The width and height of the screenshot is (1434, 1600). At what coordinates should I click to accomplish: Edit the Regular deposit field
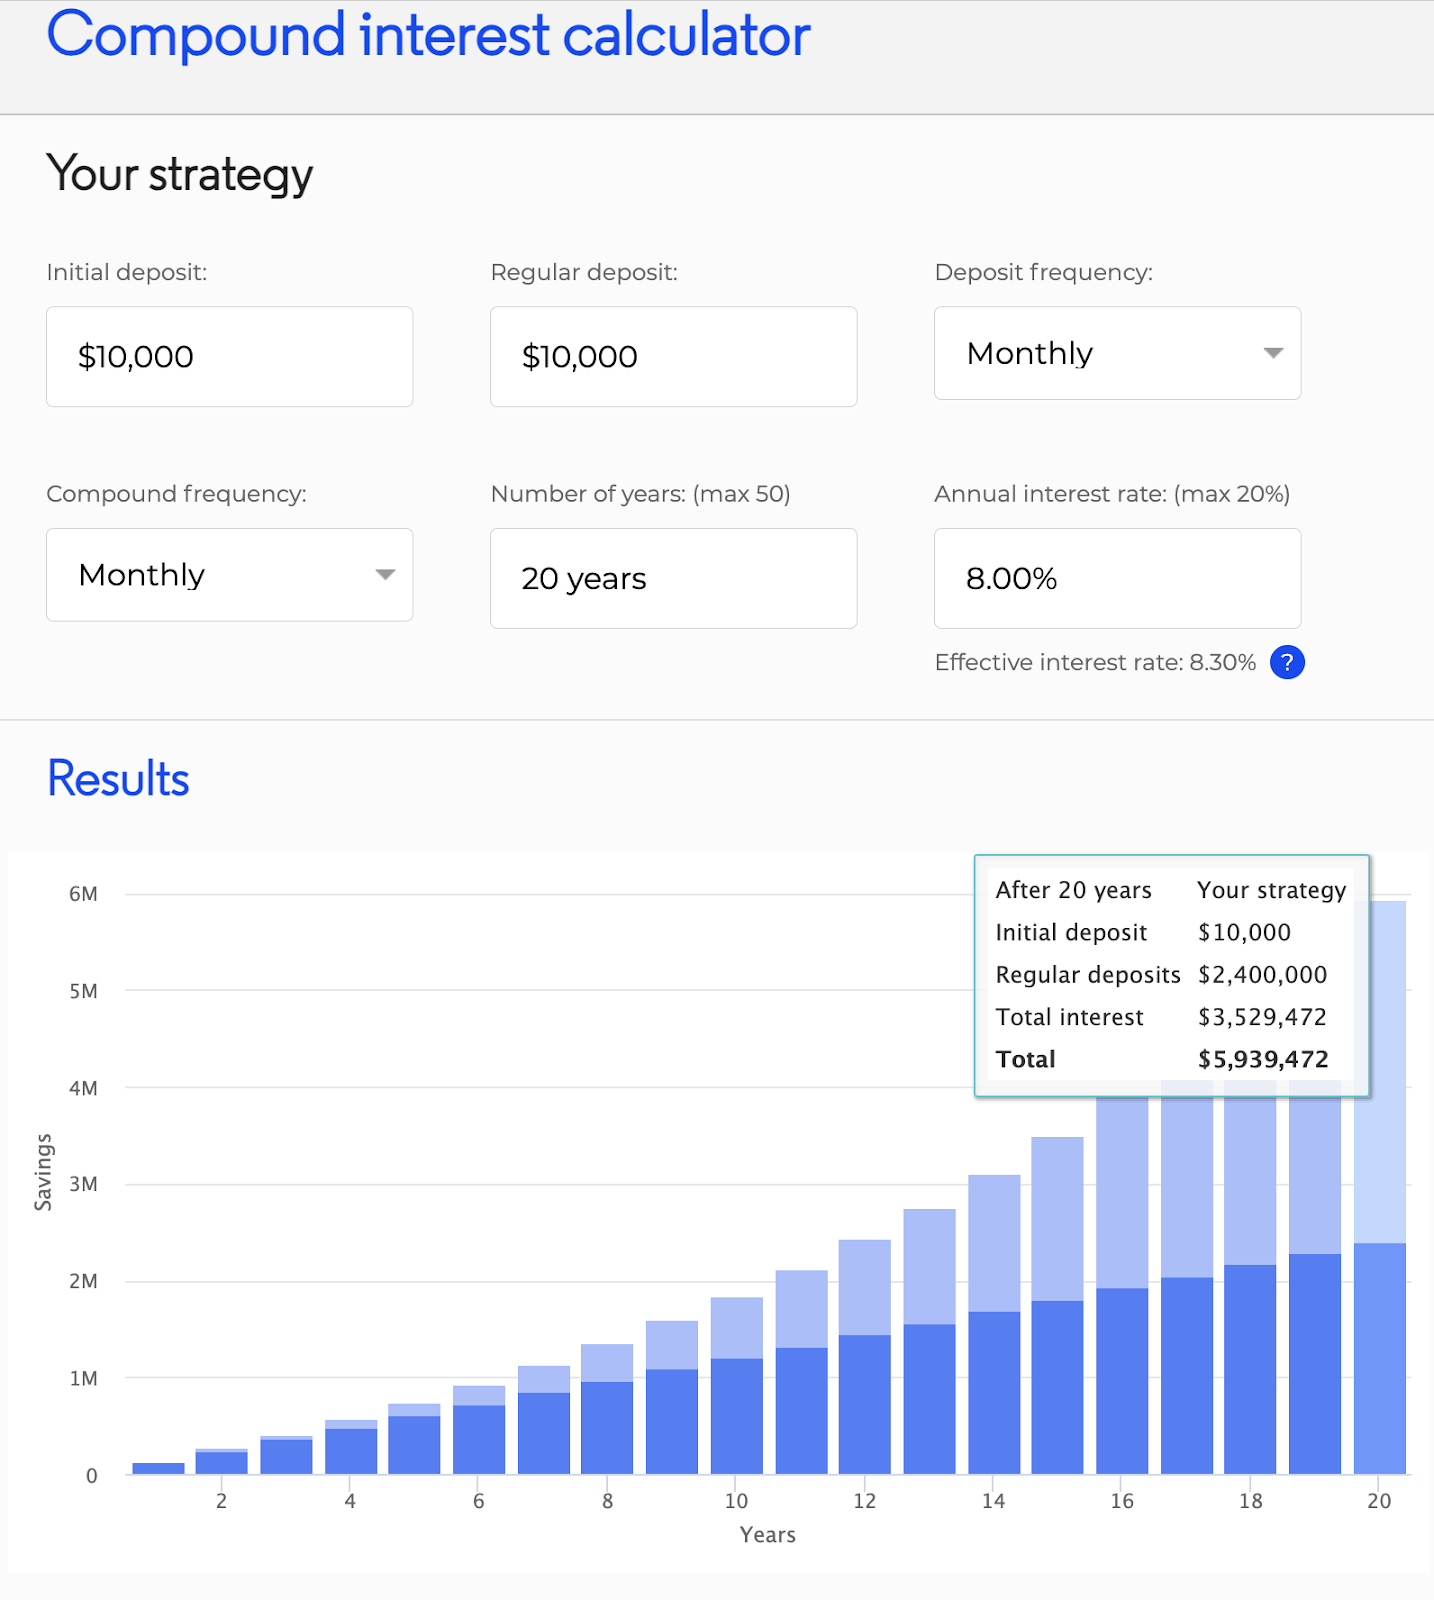tap(673, 356)
